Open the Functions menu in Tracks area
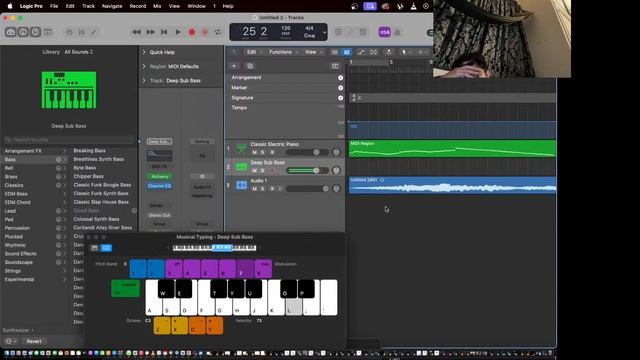 tap(283, 52)
